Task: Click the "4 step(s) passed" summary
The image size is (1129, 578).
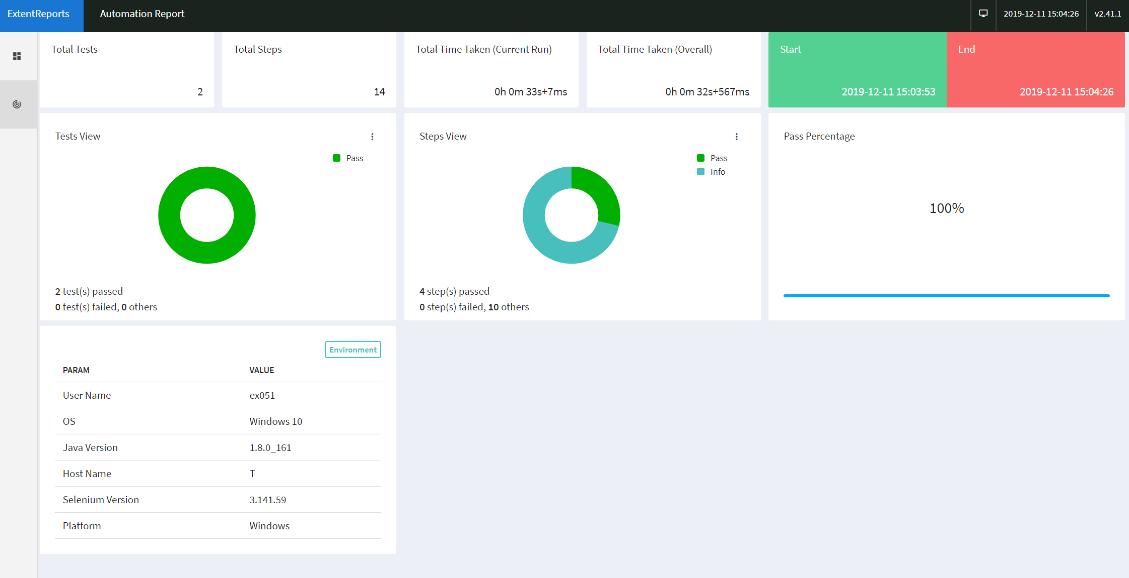Action: pos(454,292)
